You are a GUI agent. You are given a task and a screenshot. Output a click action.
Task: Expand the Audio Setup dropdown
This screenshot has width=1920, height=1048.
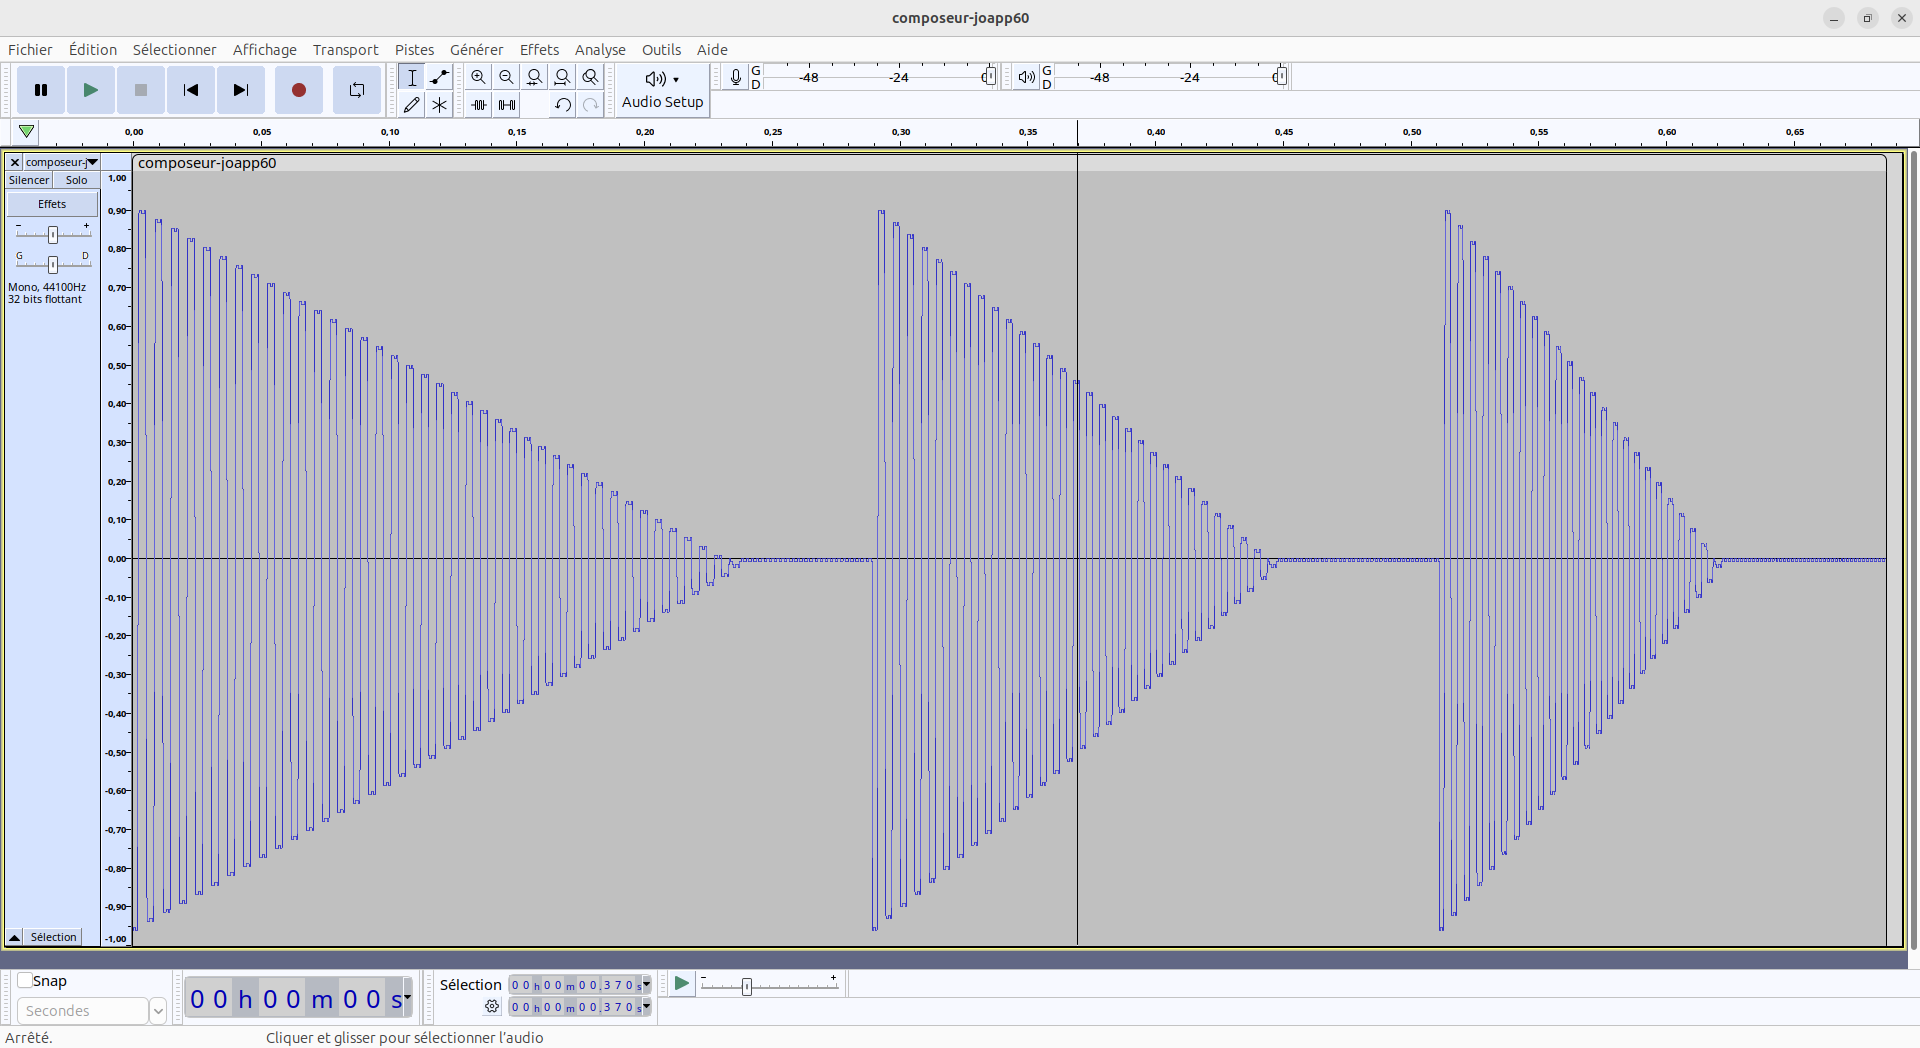click(662, 90)
